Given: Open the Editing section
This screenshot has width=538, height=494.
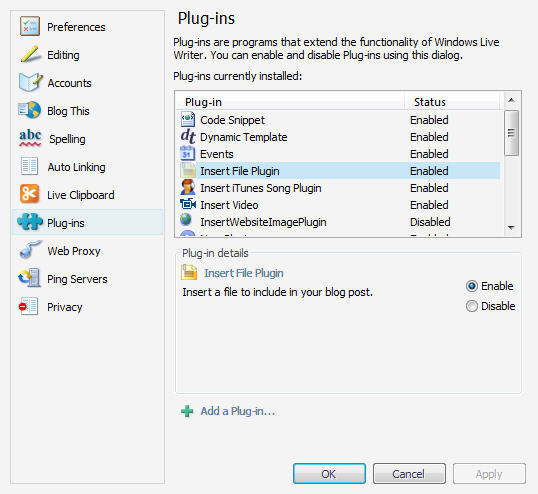Looking at the screenshot, I should pyautogui.click(x=88, y=55).
